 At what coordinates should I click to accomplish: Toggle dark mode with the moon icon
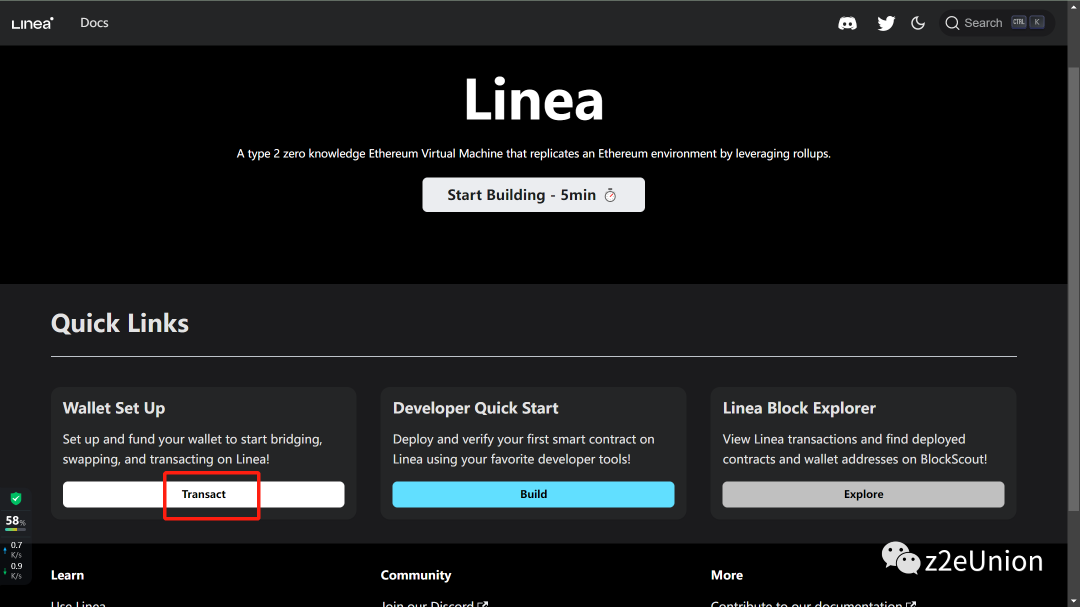coord(918,23)
